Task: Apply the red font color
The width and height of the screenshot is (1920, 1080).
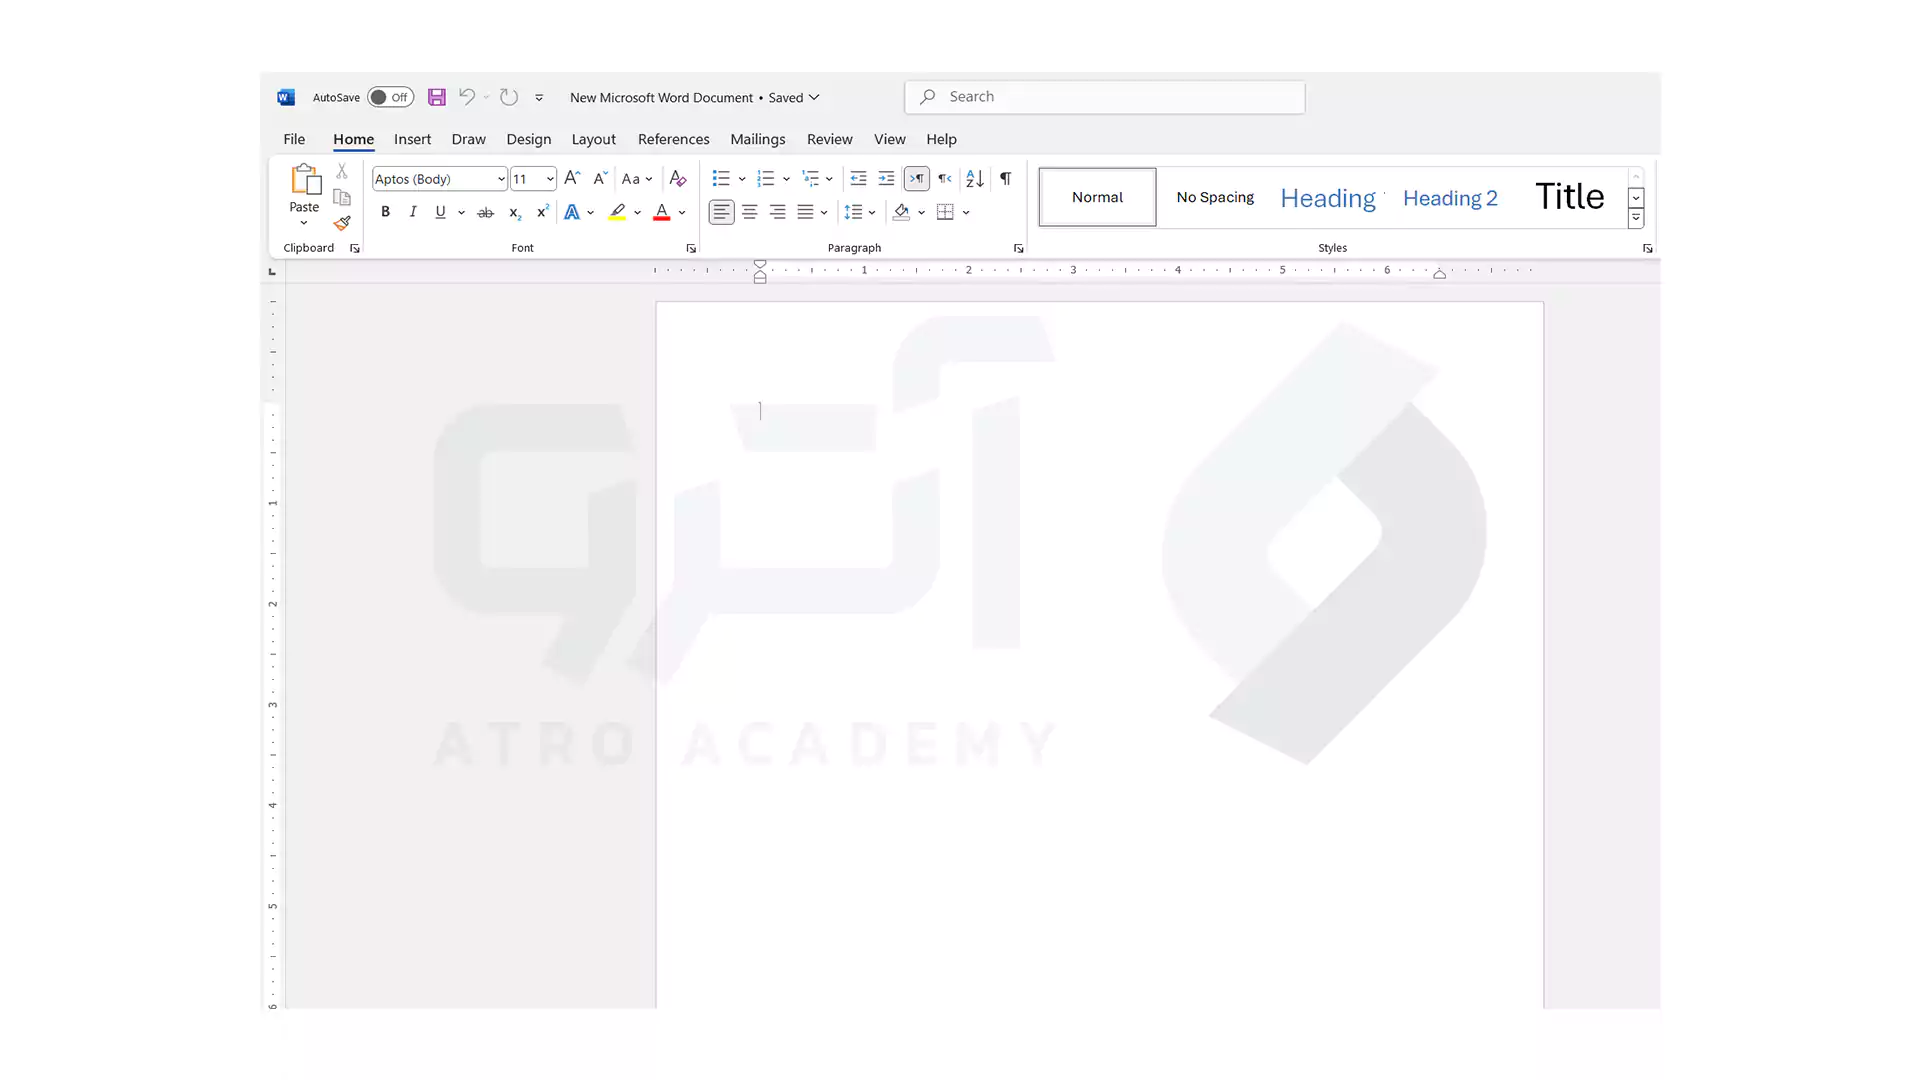Action: [661, 212]
